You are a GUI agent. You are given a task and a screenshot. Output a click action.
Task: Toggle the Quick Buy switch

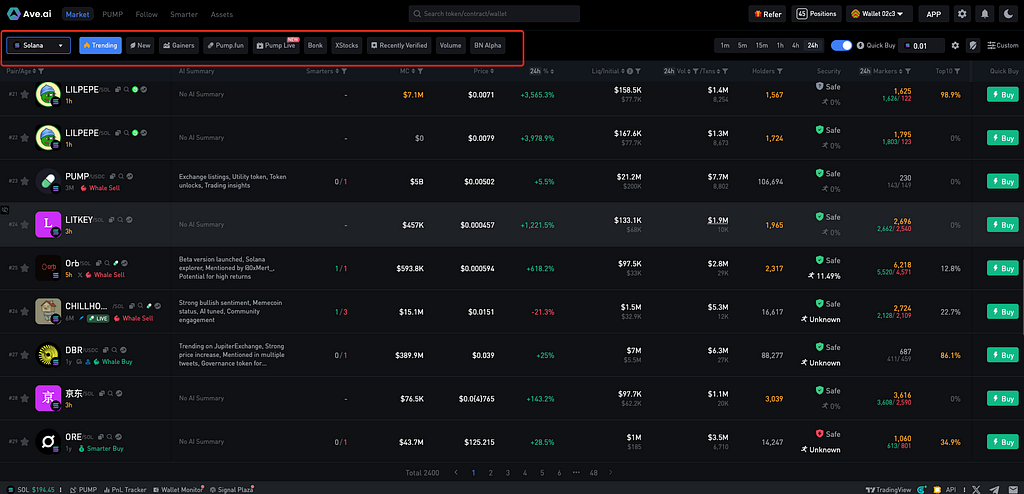click(x=841, y=46)
